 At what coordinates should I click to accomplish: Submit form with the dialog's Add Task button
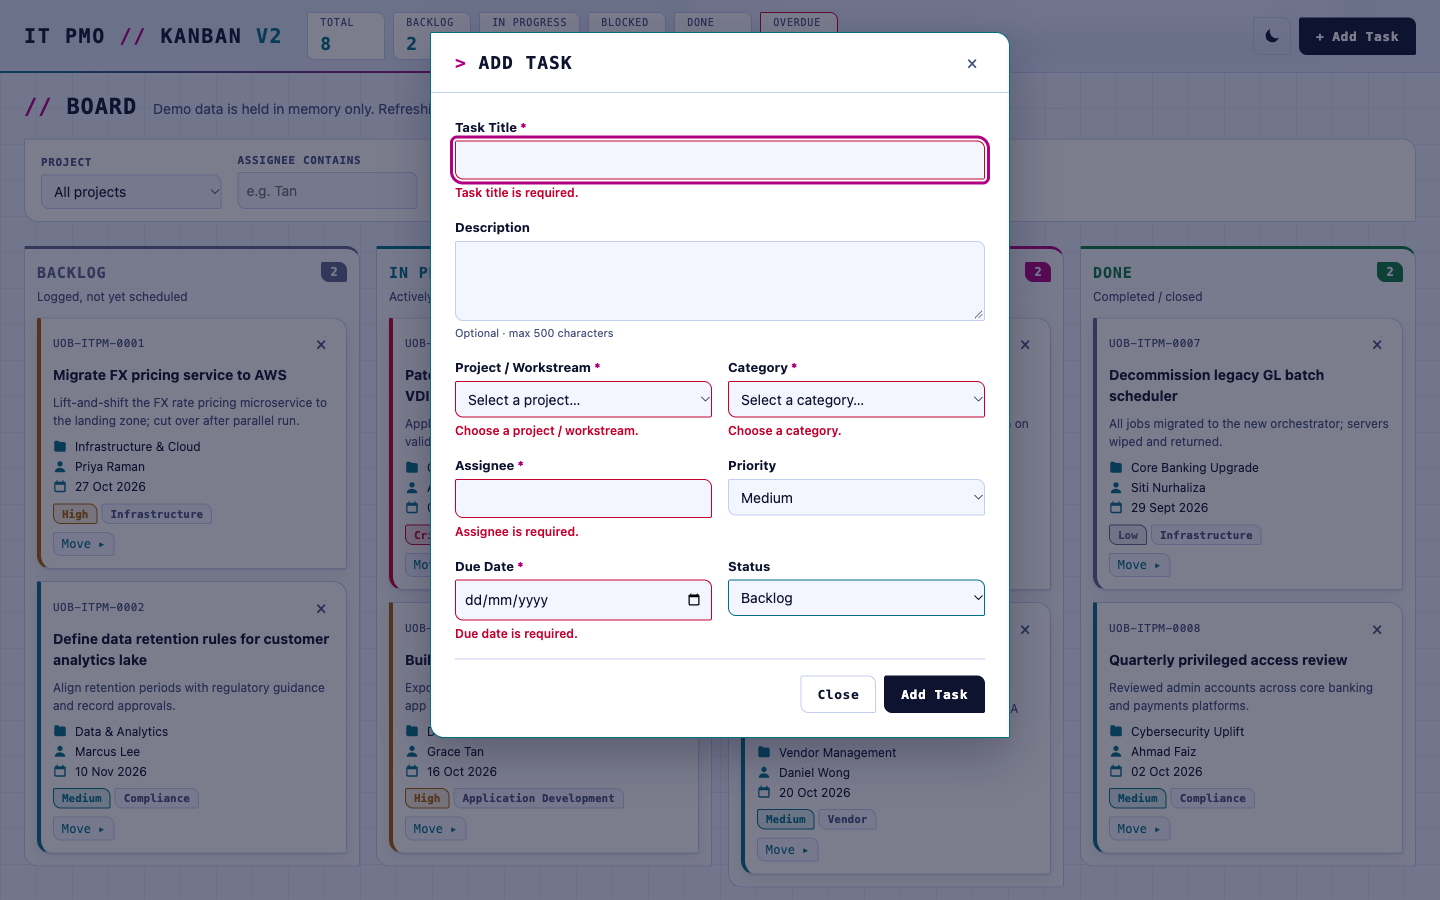point(934,694)
